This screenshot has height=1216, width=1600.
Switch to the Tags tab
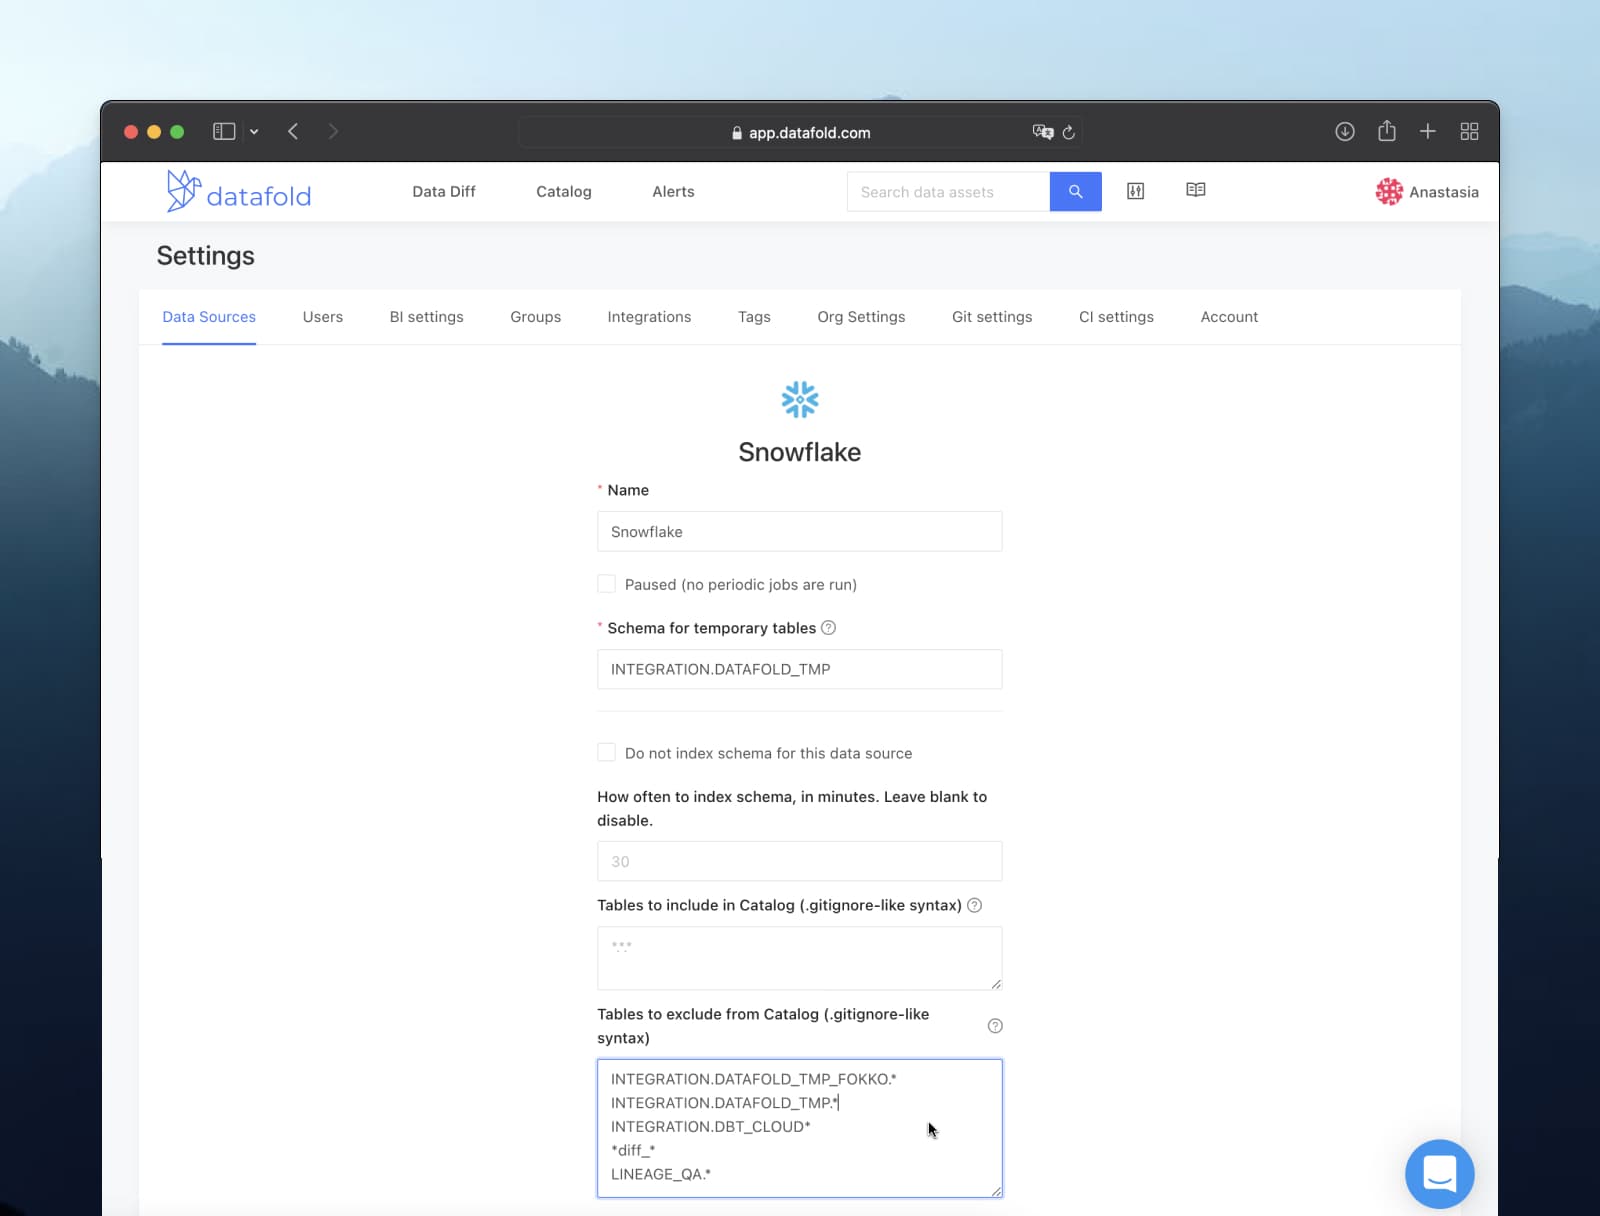coord(754,317)
